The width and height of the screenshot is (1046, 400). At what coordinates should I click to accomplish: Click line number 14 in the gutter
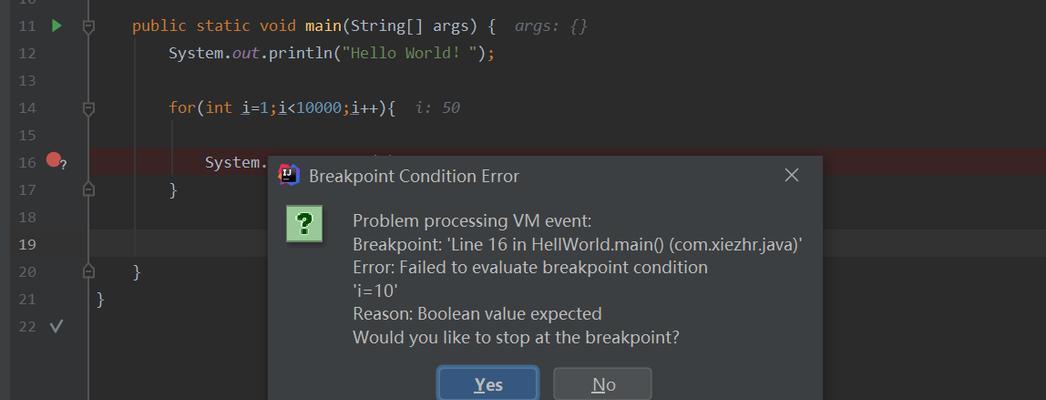pos(27,108)
